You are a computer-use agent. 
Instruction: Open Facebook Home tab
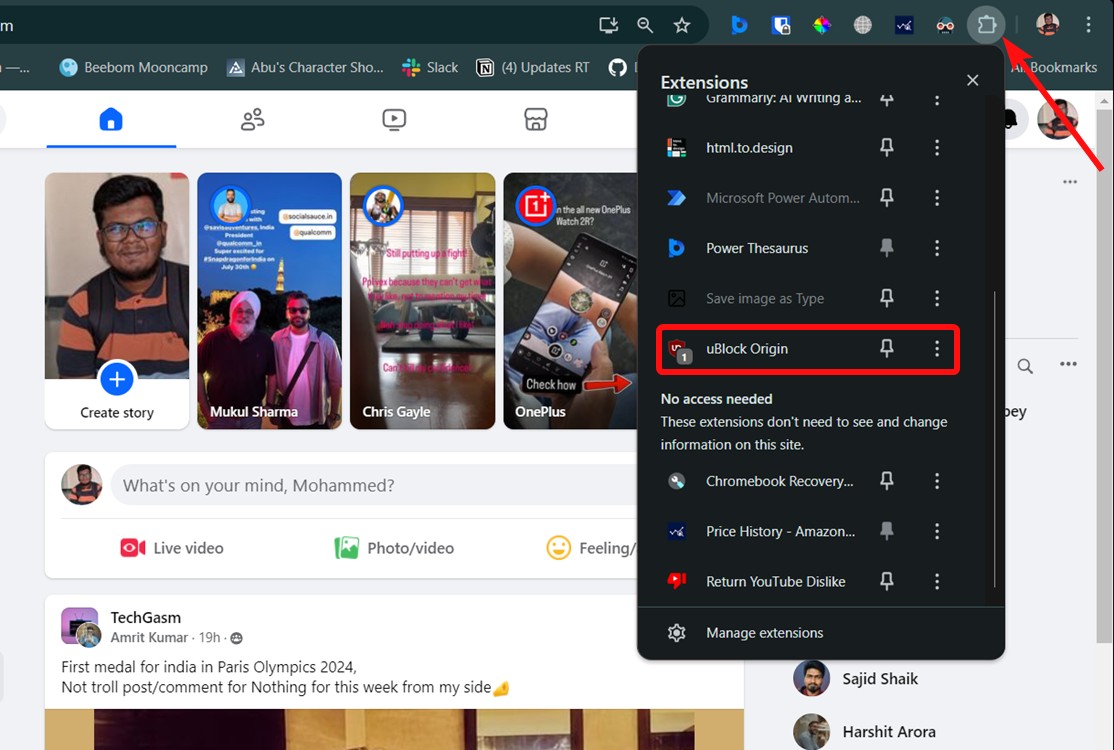click(x=111, y=120)
